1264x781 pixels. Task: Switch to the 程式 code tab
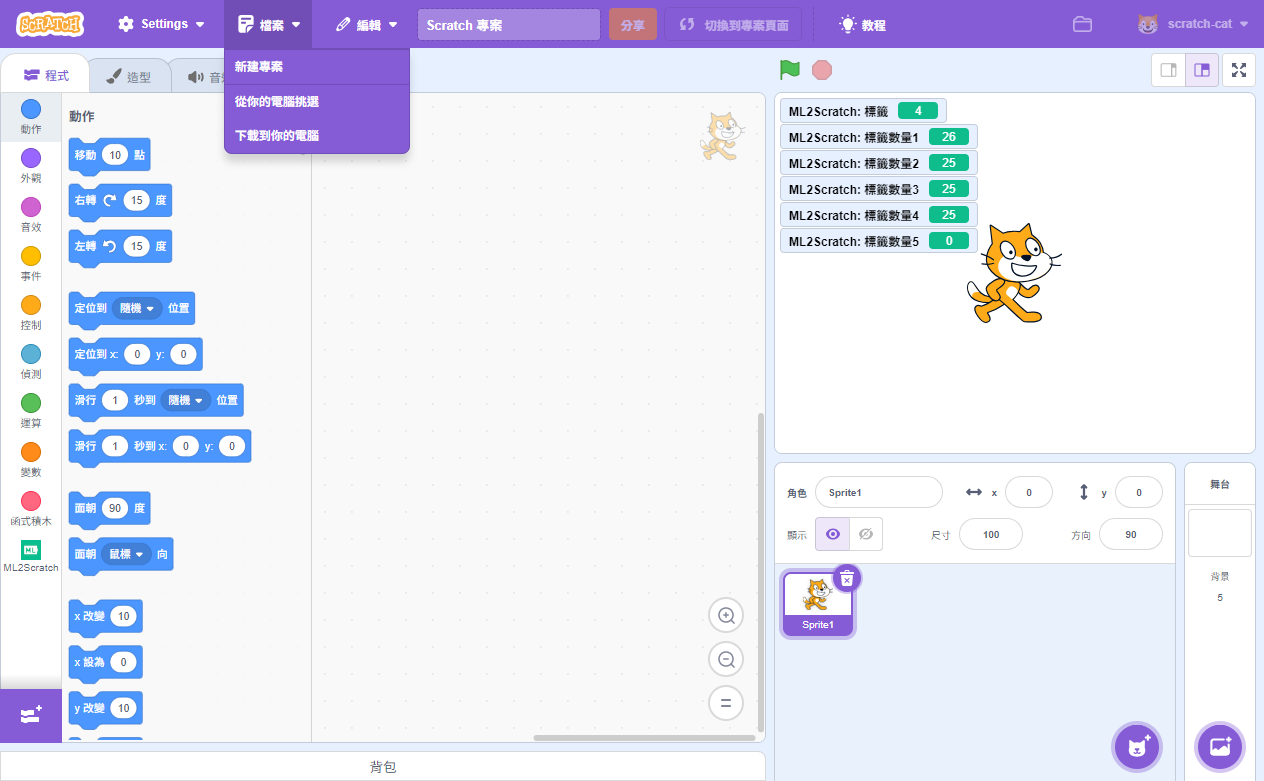tap(46, 76)
